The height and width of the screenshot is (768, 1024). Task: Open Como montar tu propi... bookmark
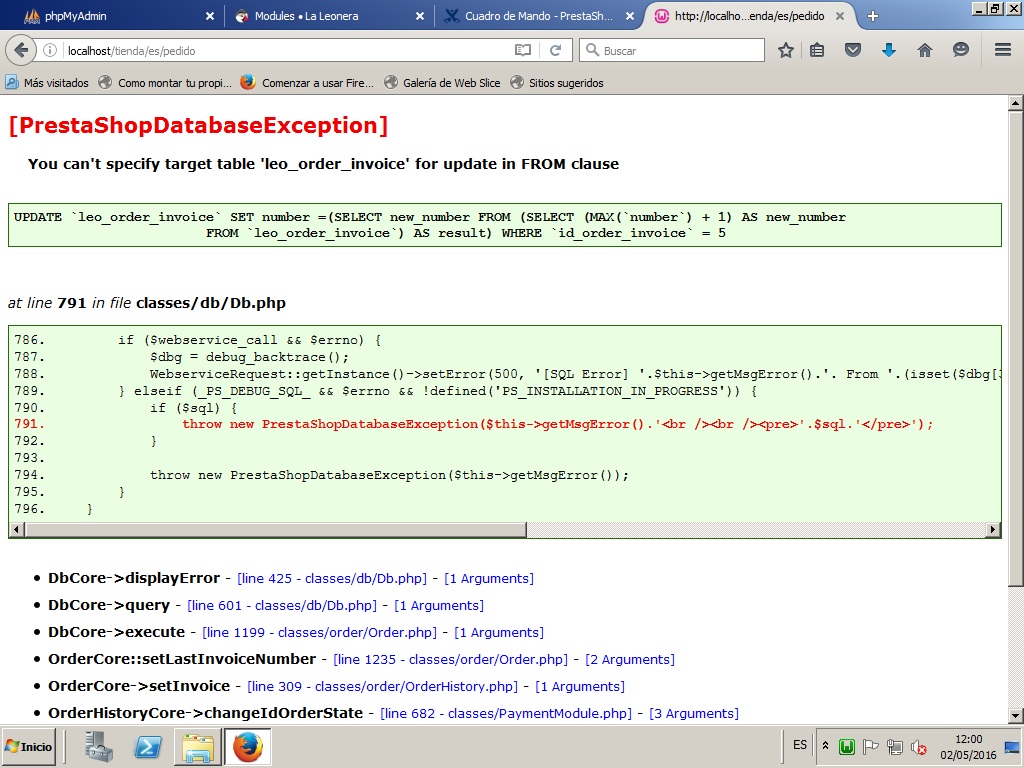click(165, 83)
